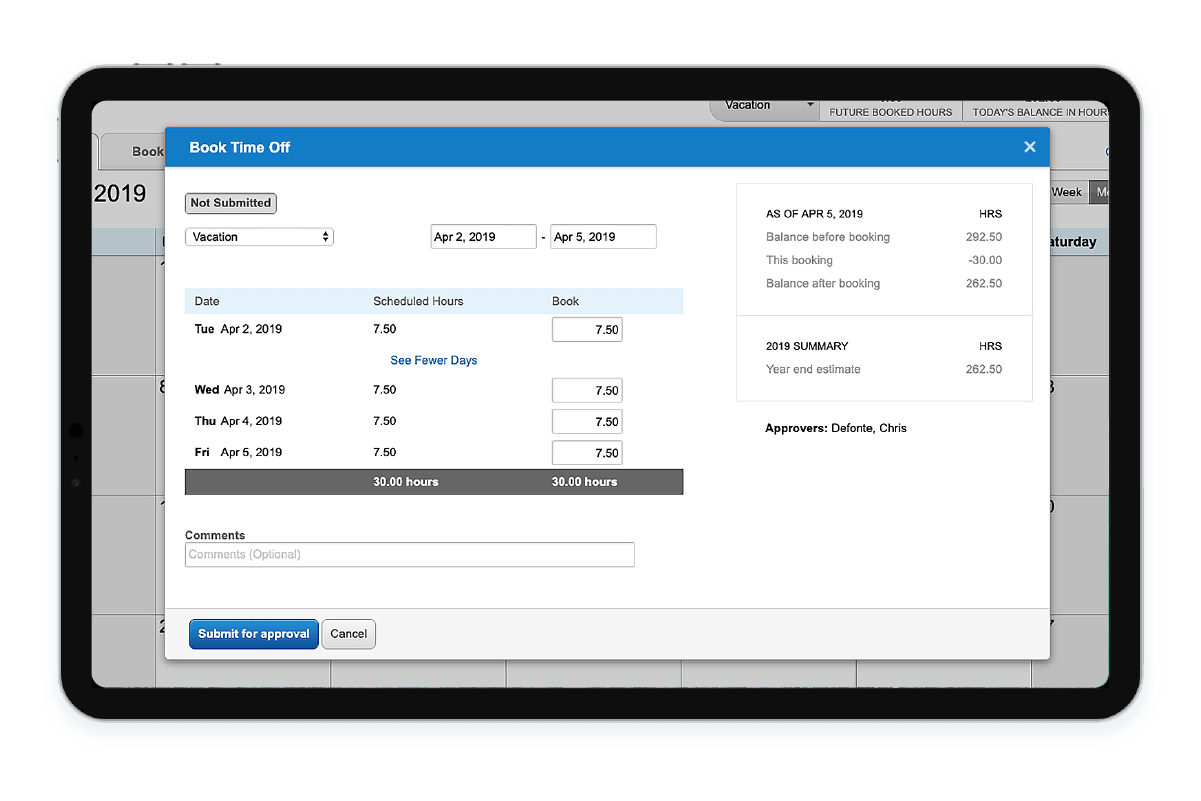
Task: Click the Date column header
Action: tap(207, 301)
